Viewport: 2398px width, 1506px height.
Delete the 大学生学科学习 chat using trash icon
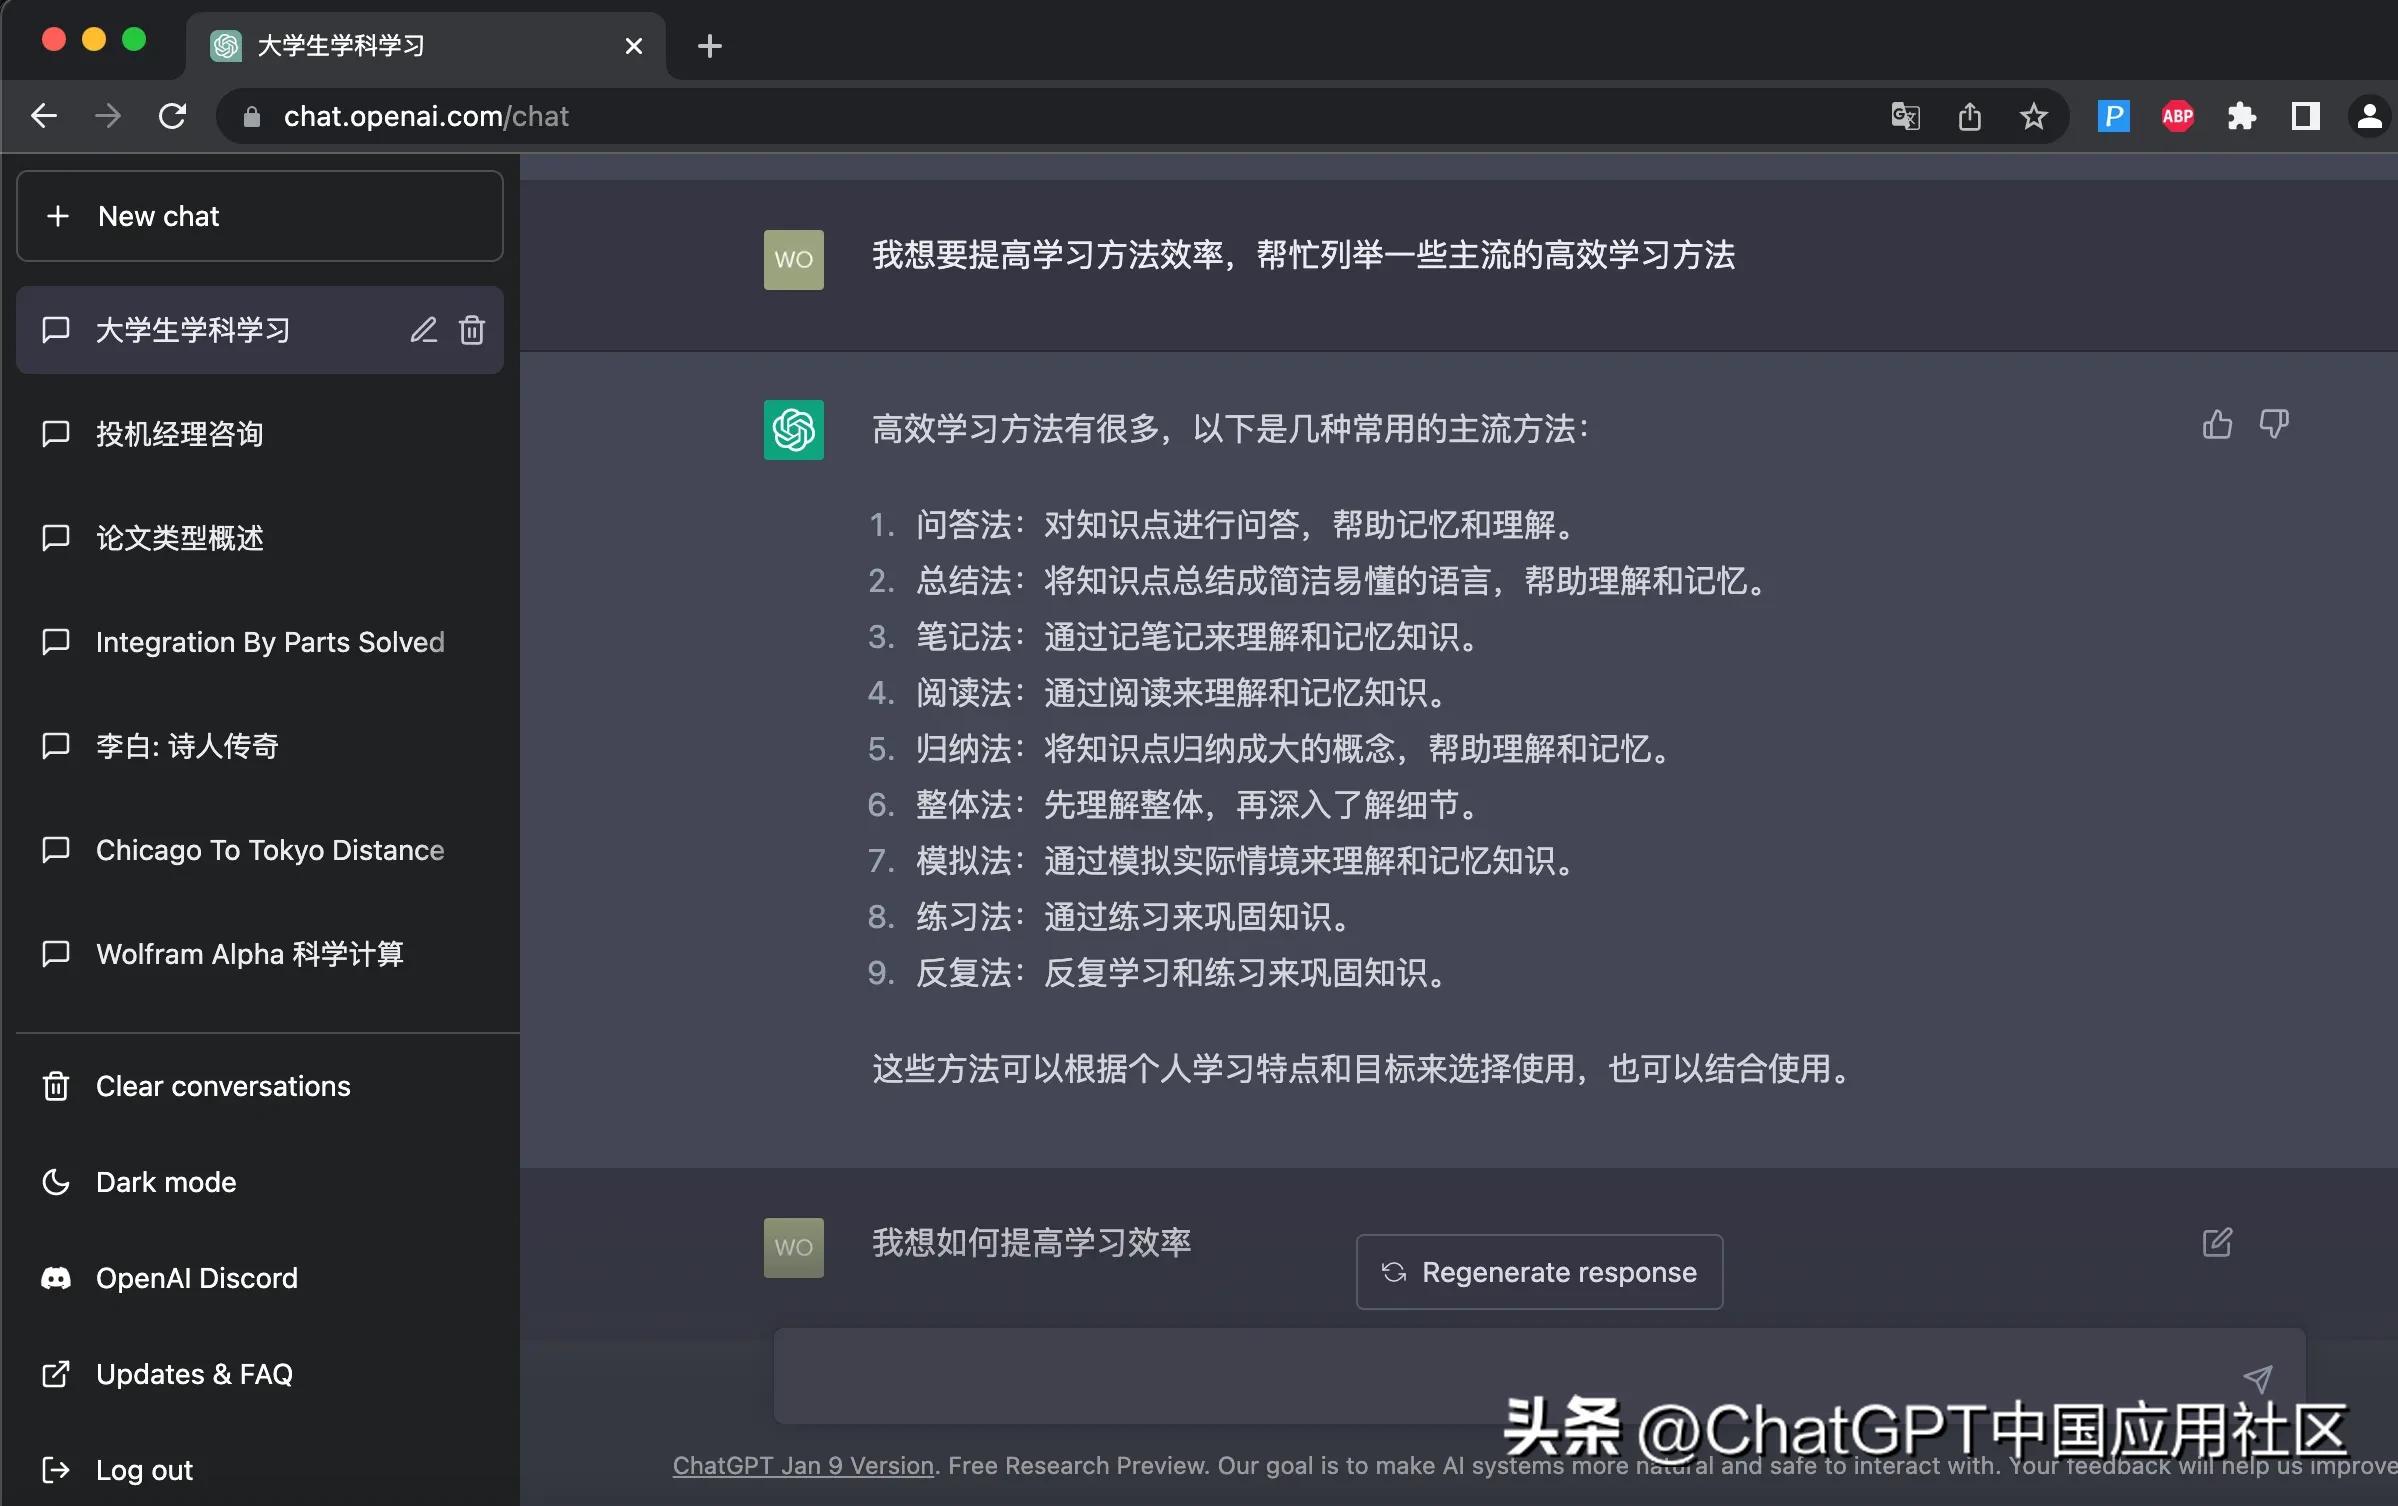tap(471, 330)
